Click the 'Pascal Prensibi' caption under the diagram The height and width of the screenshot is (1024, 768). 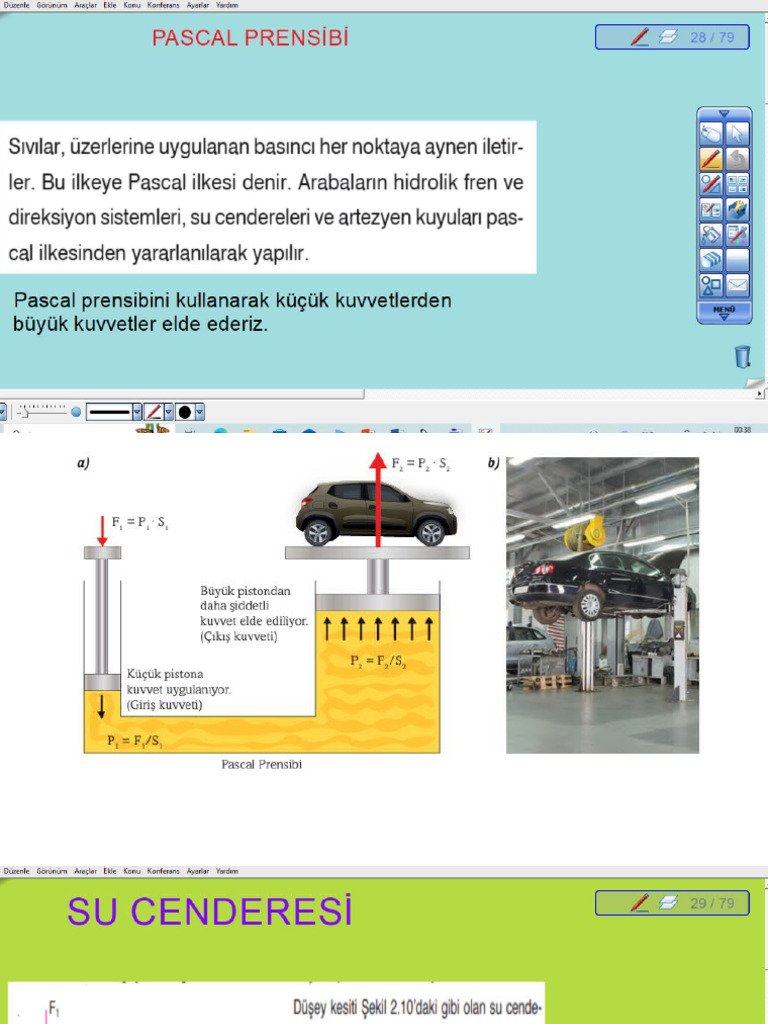point(261,764)
